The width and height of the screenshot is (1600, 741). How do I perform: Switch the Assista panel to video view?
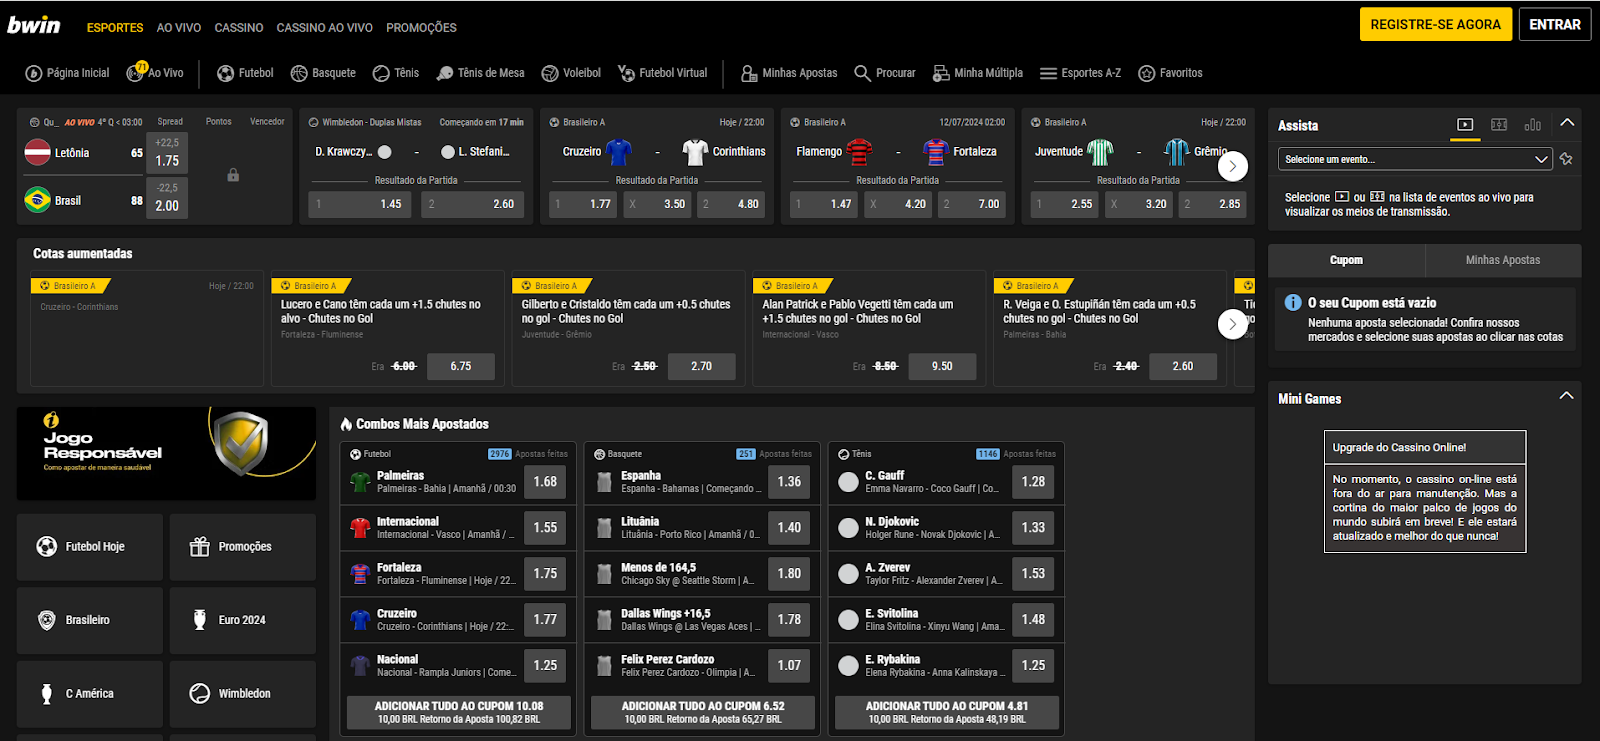tap(1465, 125)
